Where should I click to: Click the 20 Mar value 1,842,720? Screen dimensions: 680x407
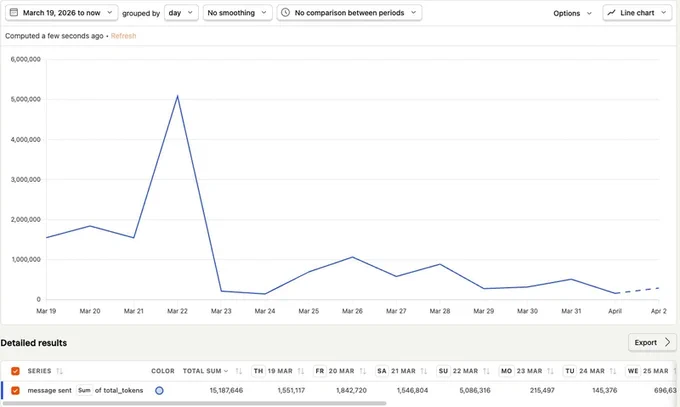[351, 391]
